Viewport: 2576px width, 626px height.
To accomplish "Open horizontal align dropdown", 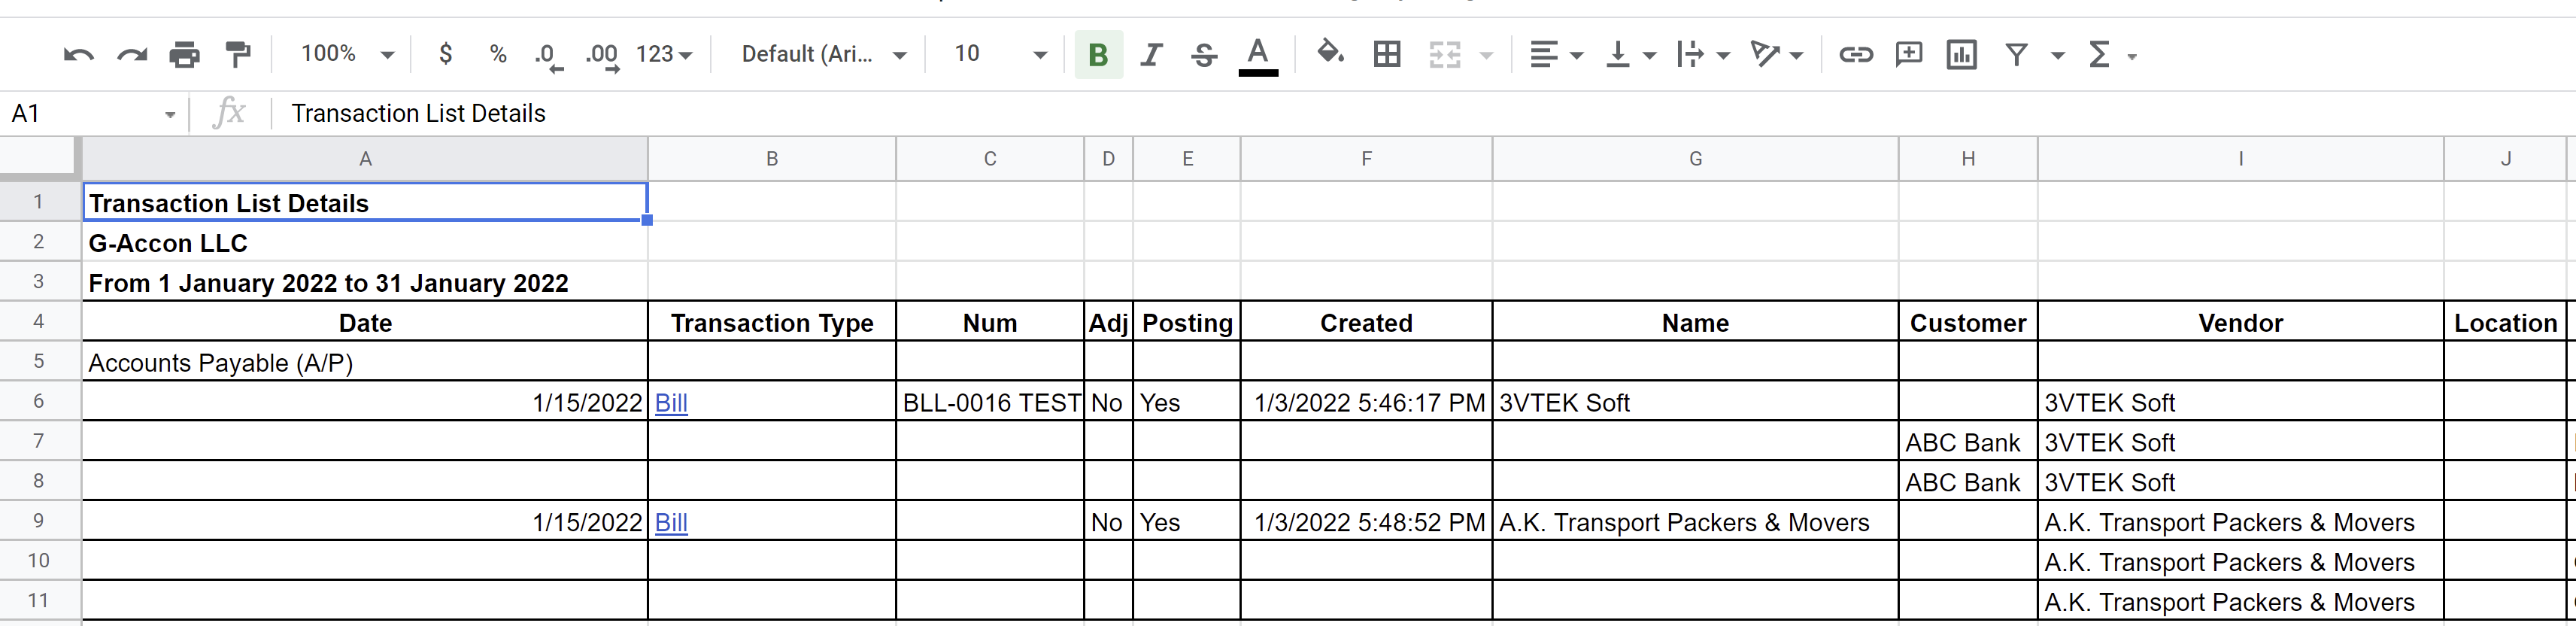I will [x=1556, y=54].
